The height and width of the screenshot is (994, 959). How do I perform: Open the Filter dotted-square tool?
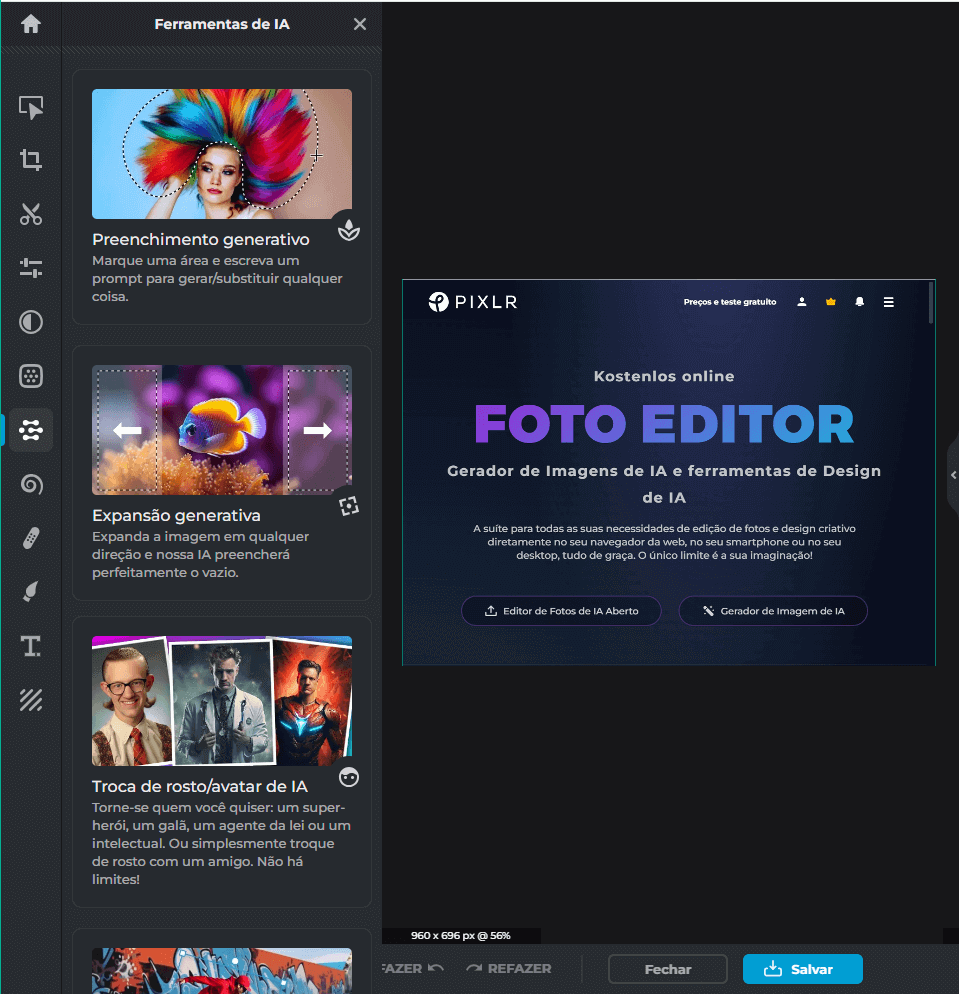click(30, 376)
